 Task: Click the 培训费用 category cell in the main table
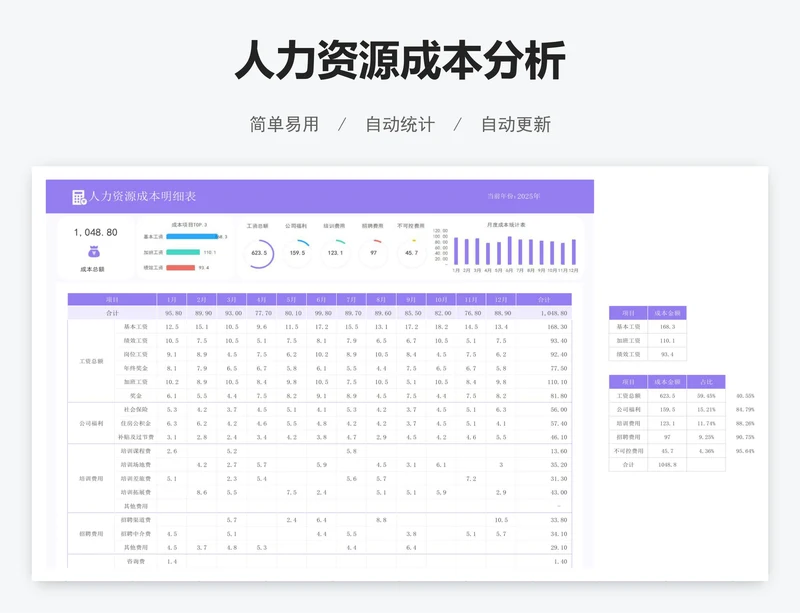click(91, 479)
